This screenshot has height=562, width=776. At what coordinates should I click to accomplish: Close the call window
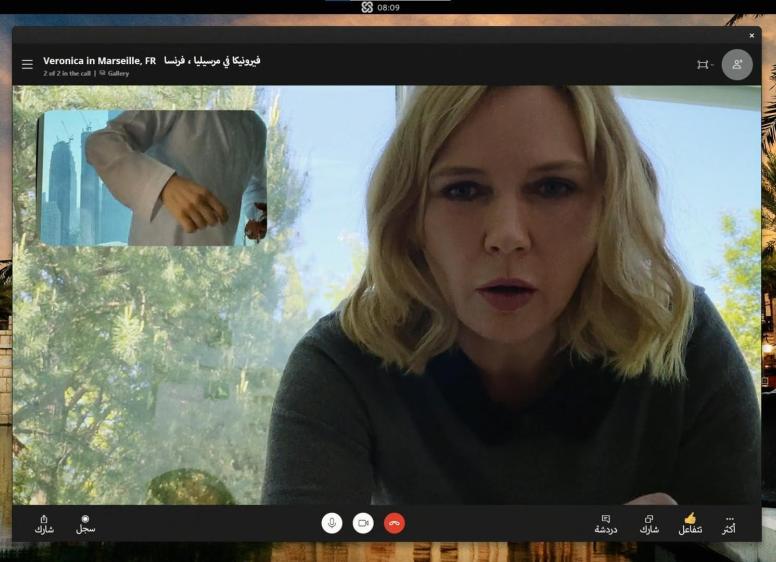(752, 36)
